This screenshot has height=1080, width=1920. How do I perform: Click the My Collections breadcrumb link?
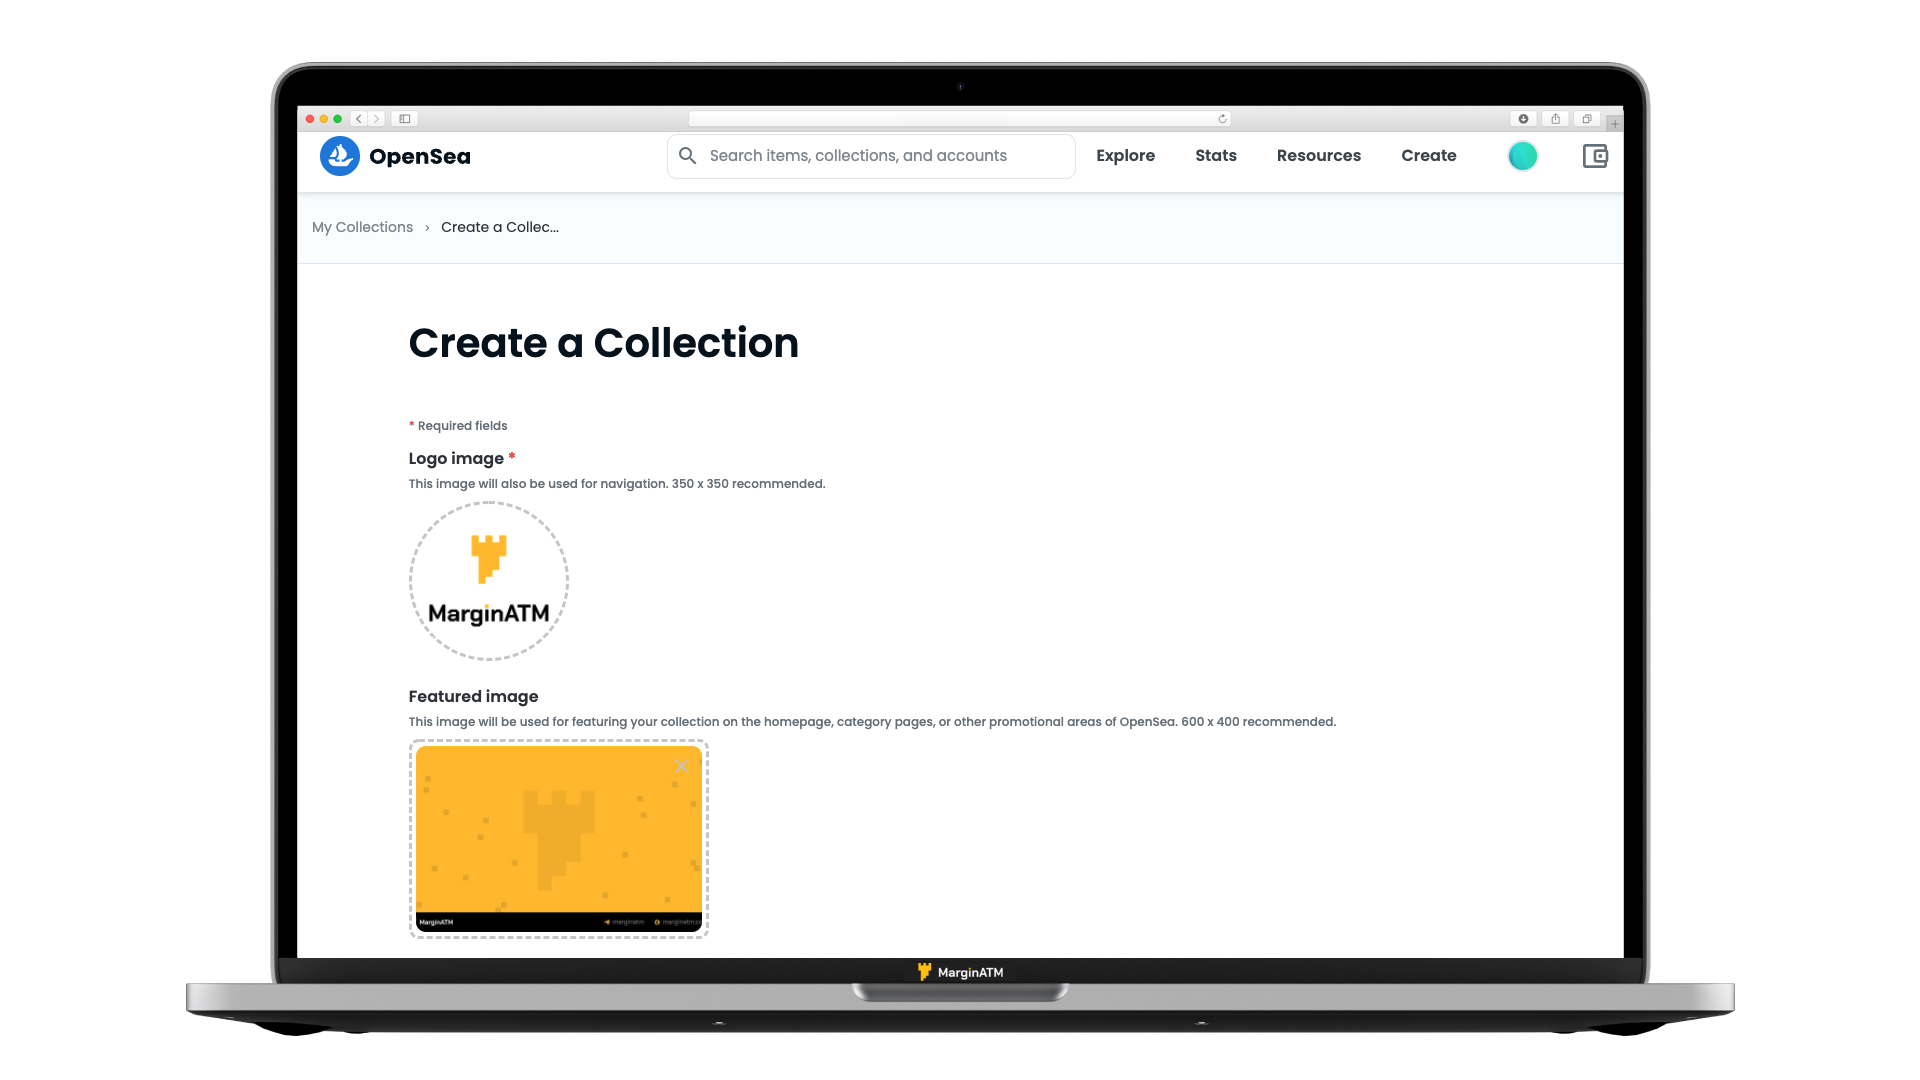tap(363, 227)
